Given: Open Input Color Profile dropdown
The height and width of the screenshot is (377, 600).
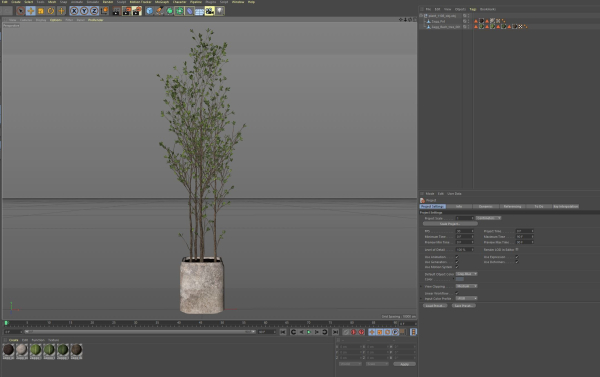Looking at the screenshot, I should pyautogui.click(x=466, y=299).
